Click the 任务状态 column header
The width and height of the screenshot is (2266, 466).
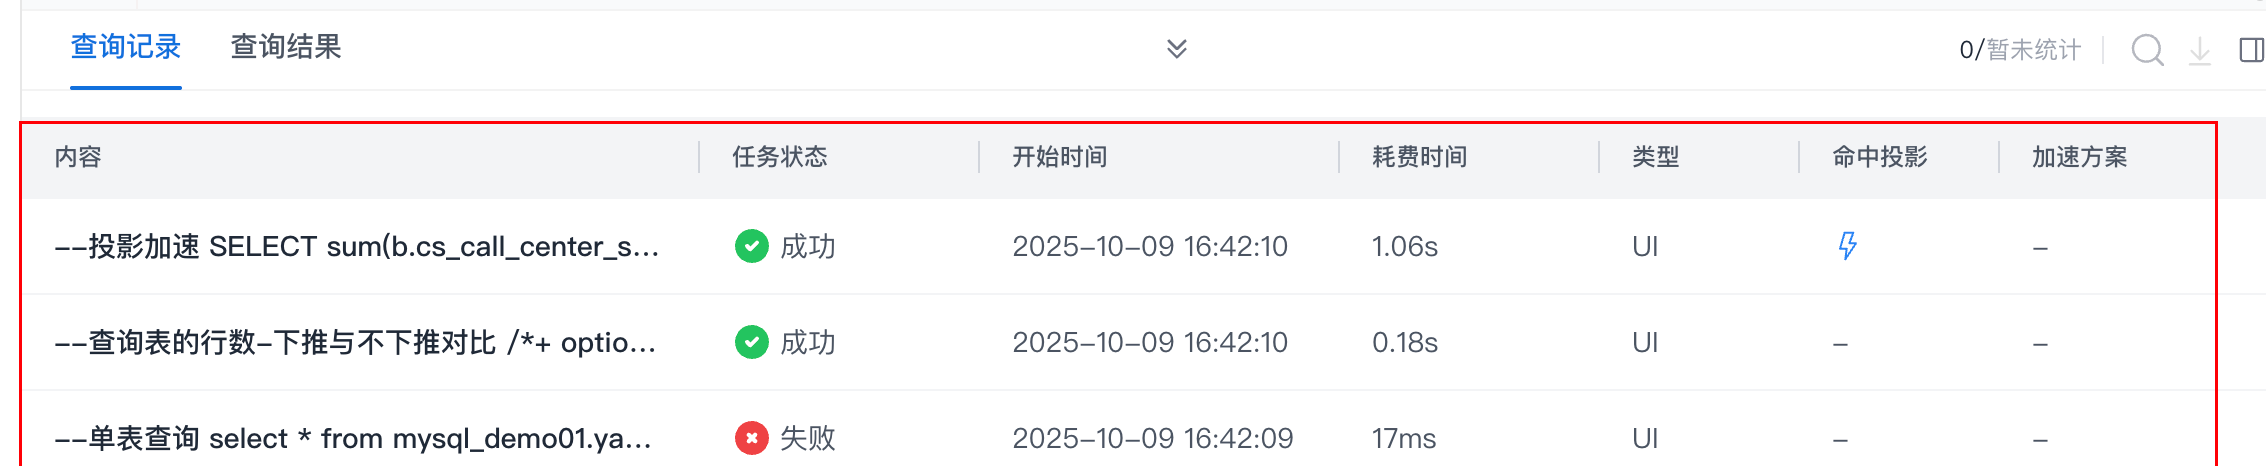pos(779,157)
